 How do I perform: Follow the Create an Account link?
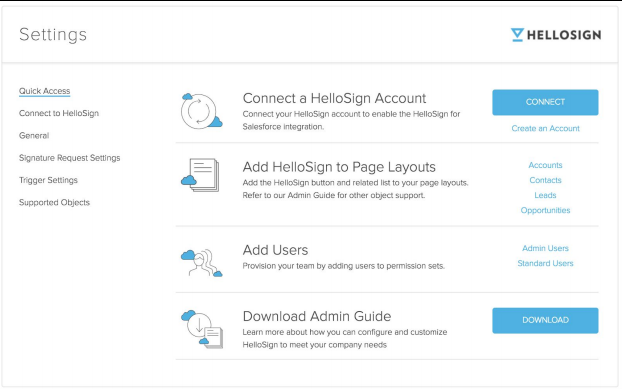tap(545, 128)
